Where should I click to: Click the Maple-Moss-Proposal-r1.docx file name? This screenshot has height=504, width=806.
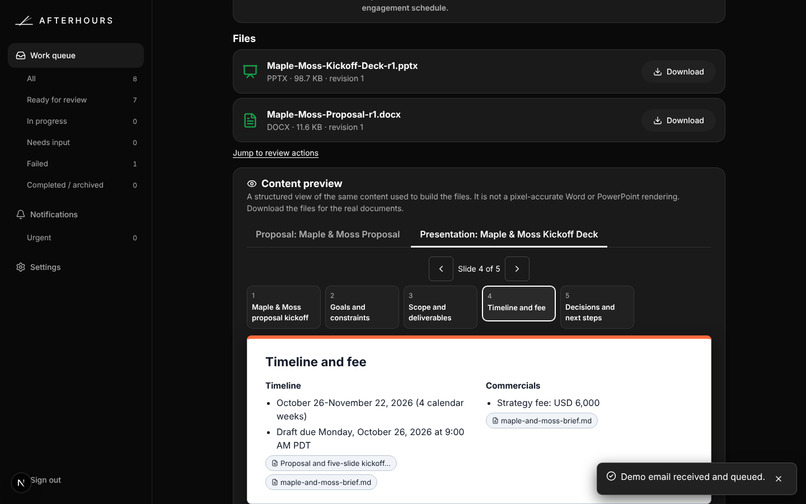tap(334, 115)
